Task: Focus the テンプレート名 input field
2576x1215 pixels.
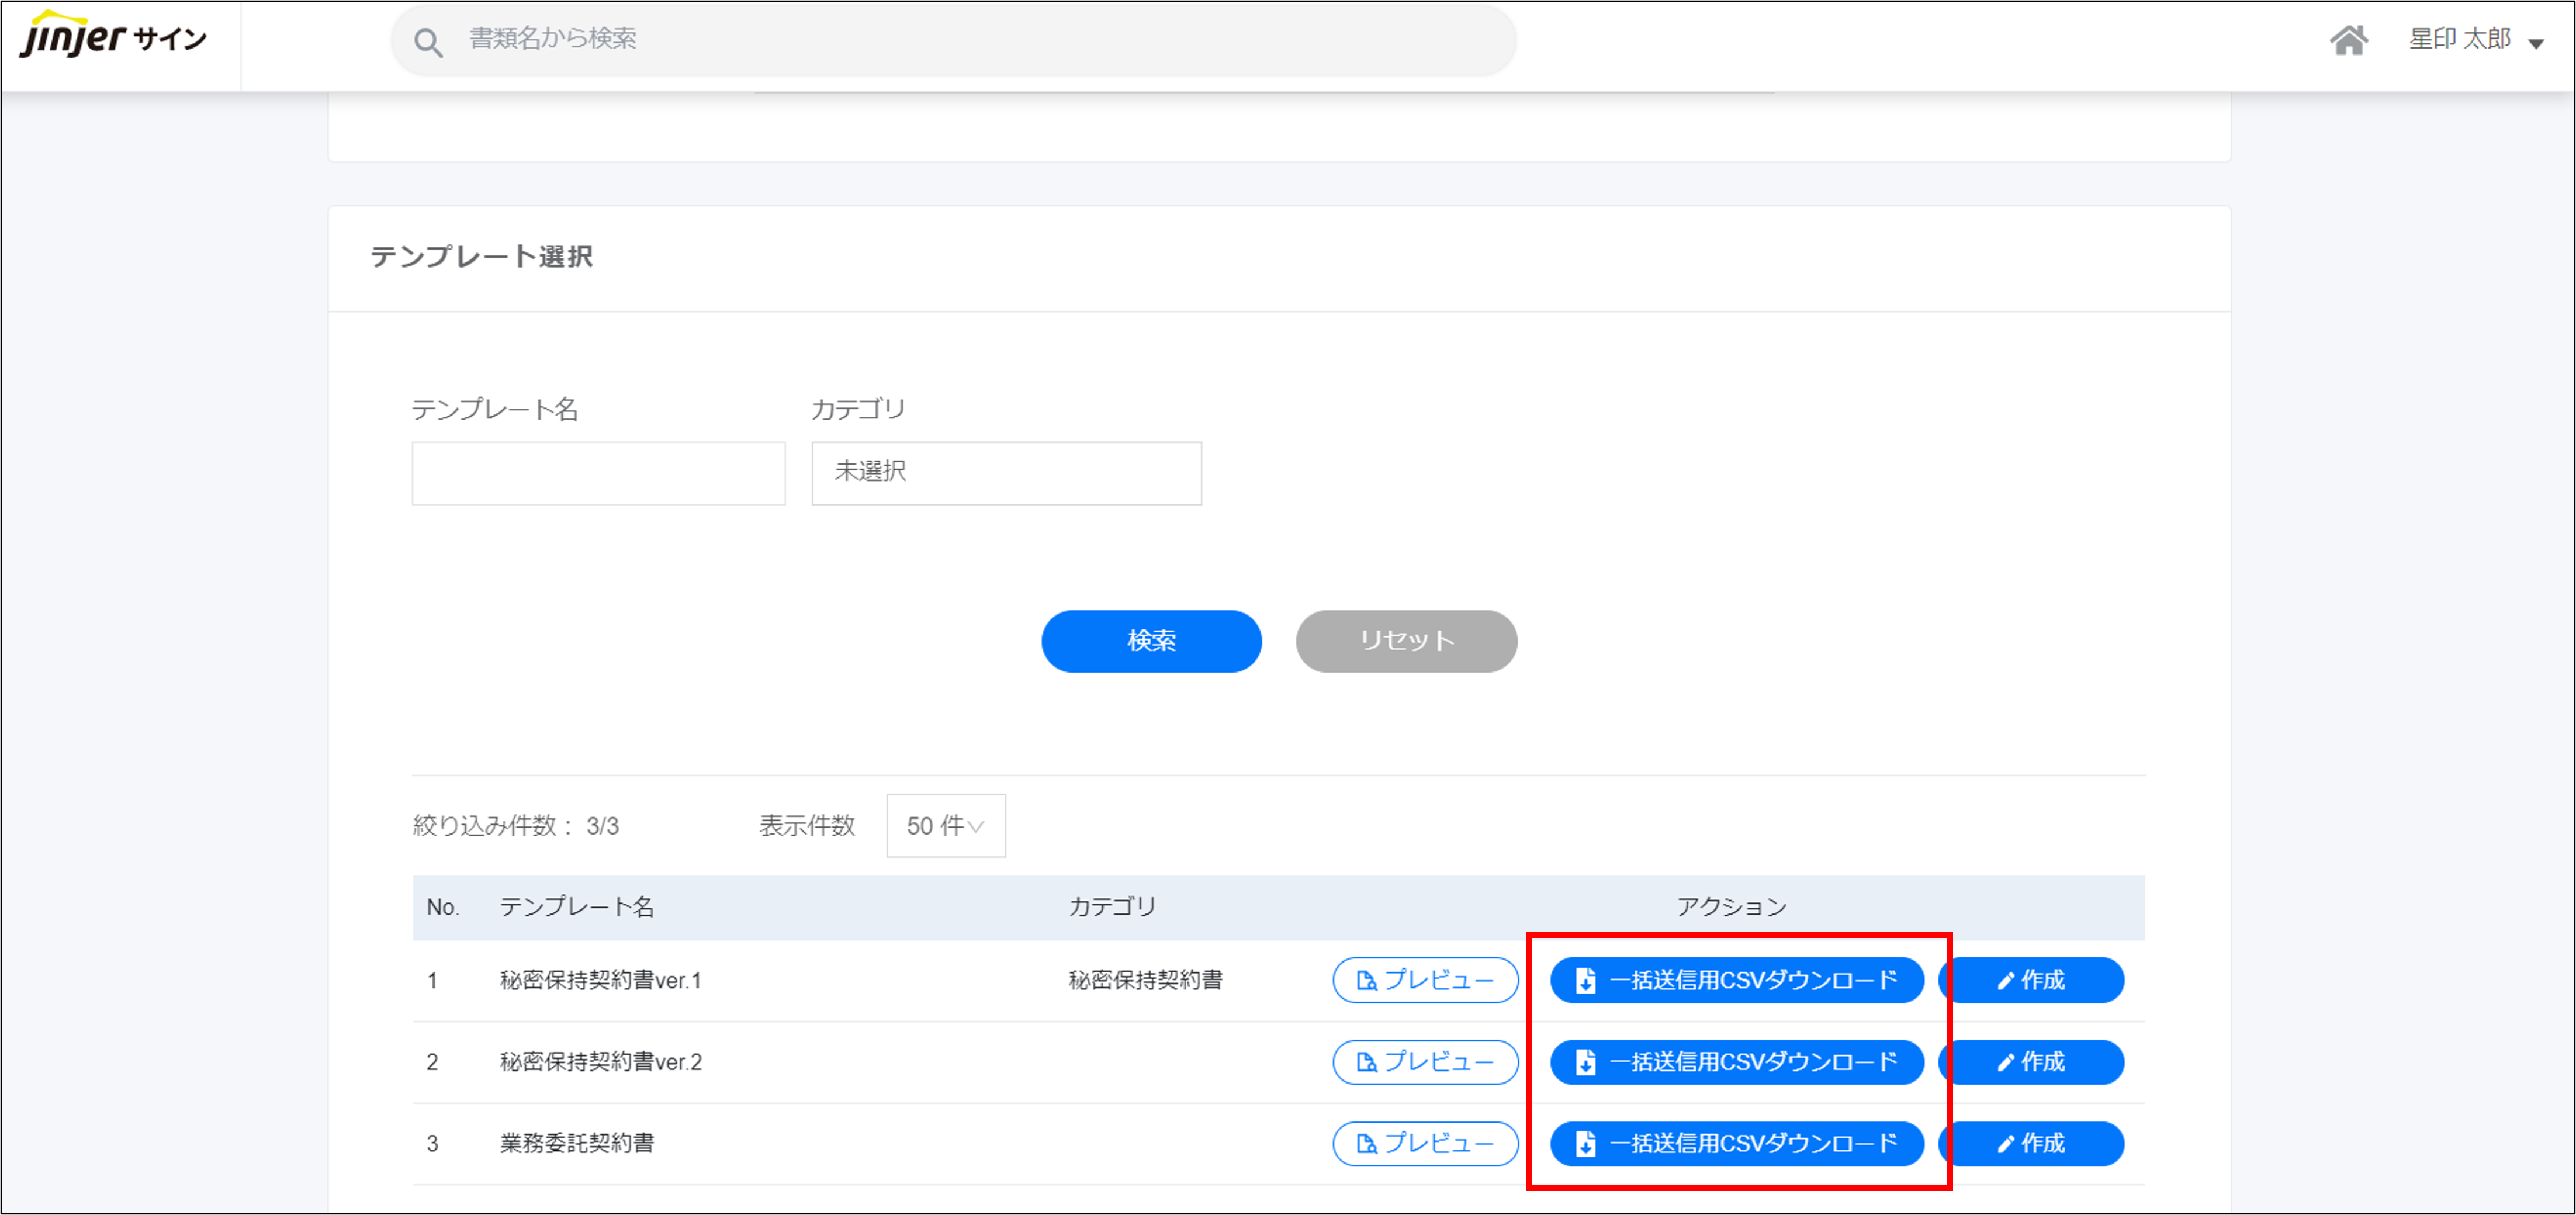Action: 598,473
